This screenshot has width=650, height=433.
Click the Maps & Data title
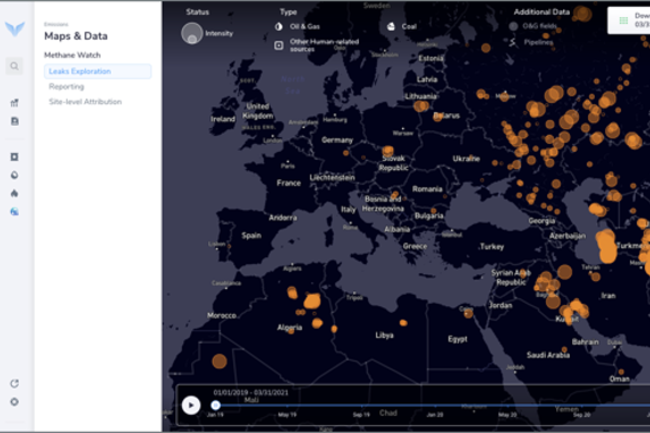tap(76, 36)
